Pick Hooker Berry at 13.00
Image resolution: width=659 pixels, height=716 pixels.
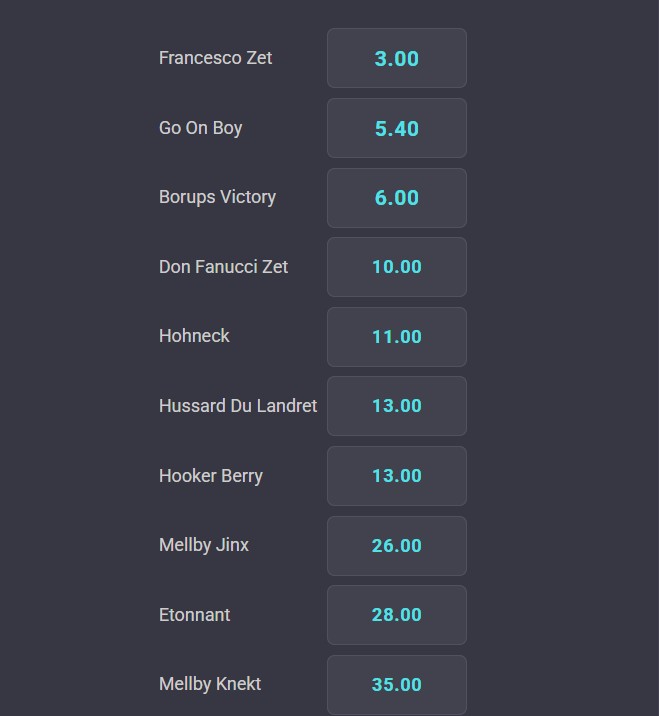[397, 476]
